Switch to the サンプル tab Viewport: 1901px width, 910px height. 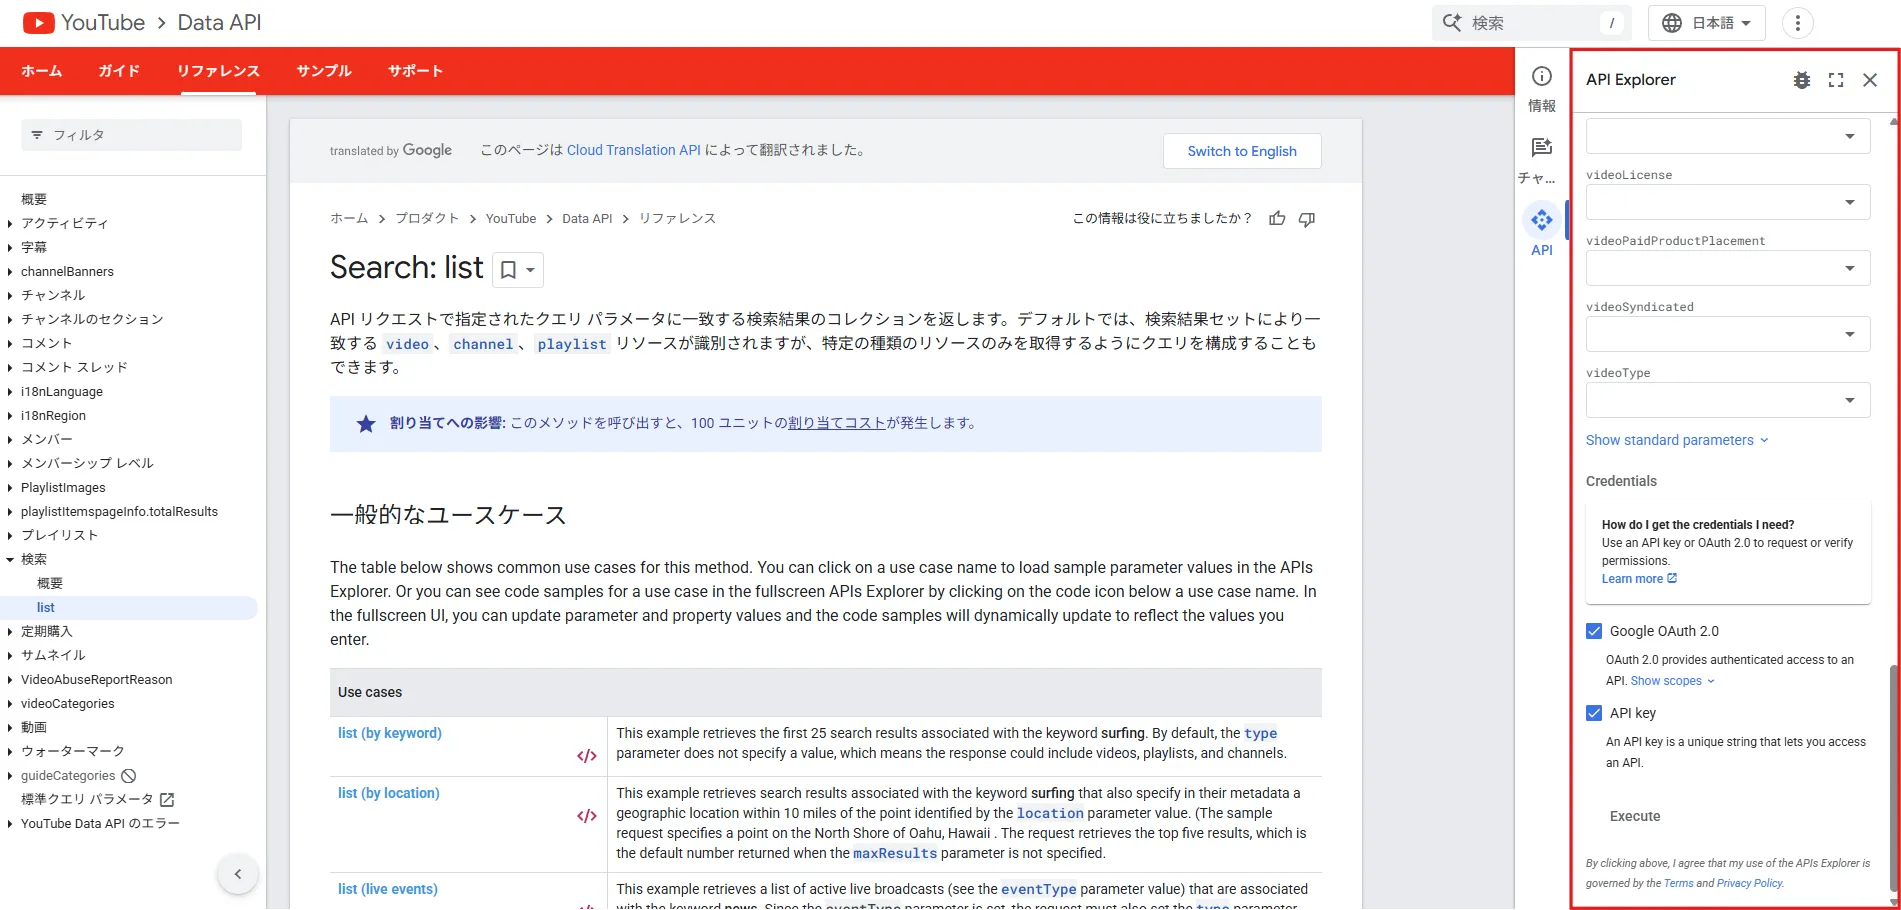pos(324,71)
